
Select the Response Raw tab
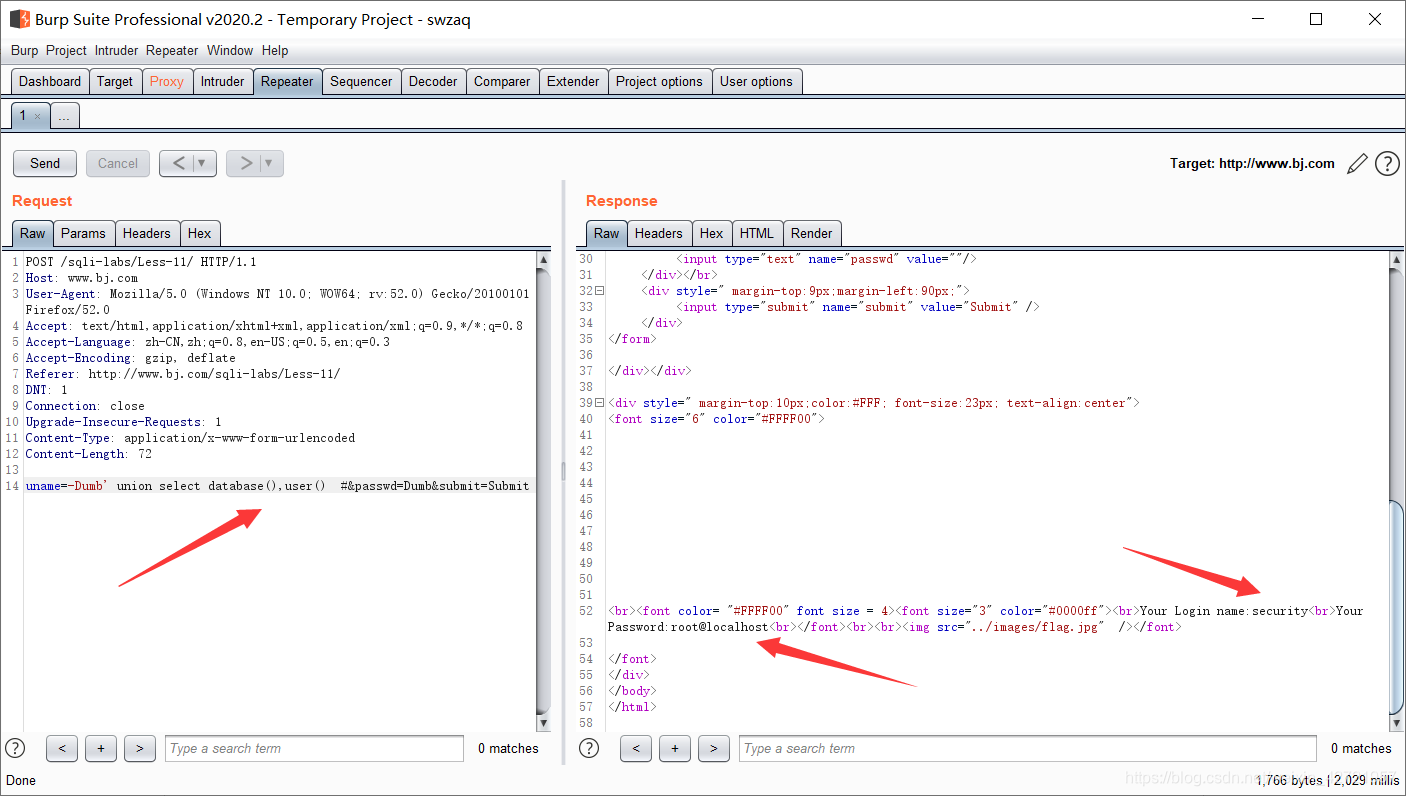(607, 233)
